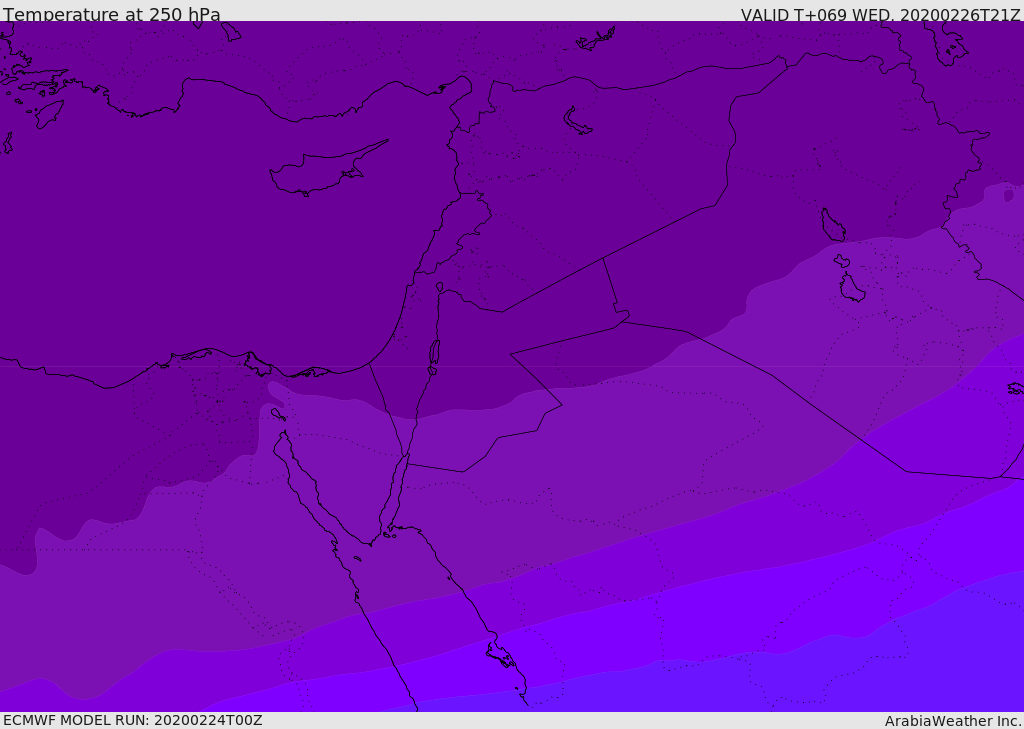The width and height of the screenshot is (1024, 729).
Task: Click Lake Tharthar in Iraq
Action: (832, 225)
